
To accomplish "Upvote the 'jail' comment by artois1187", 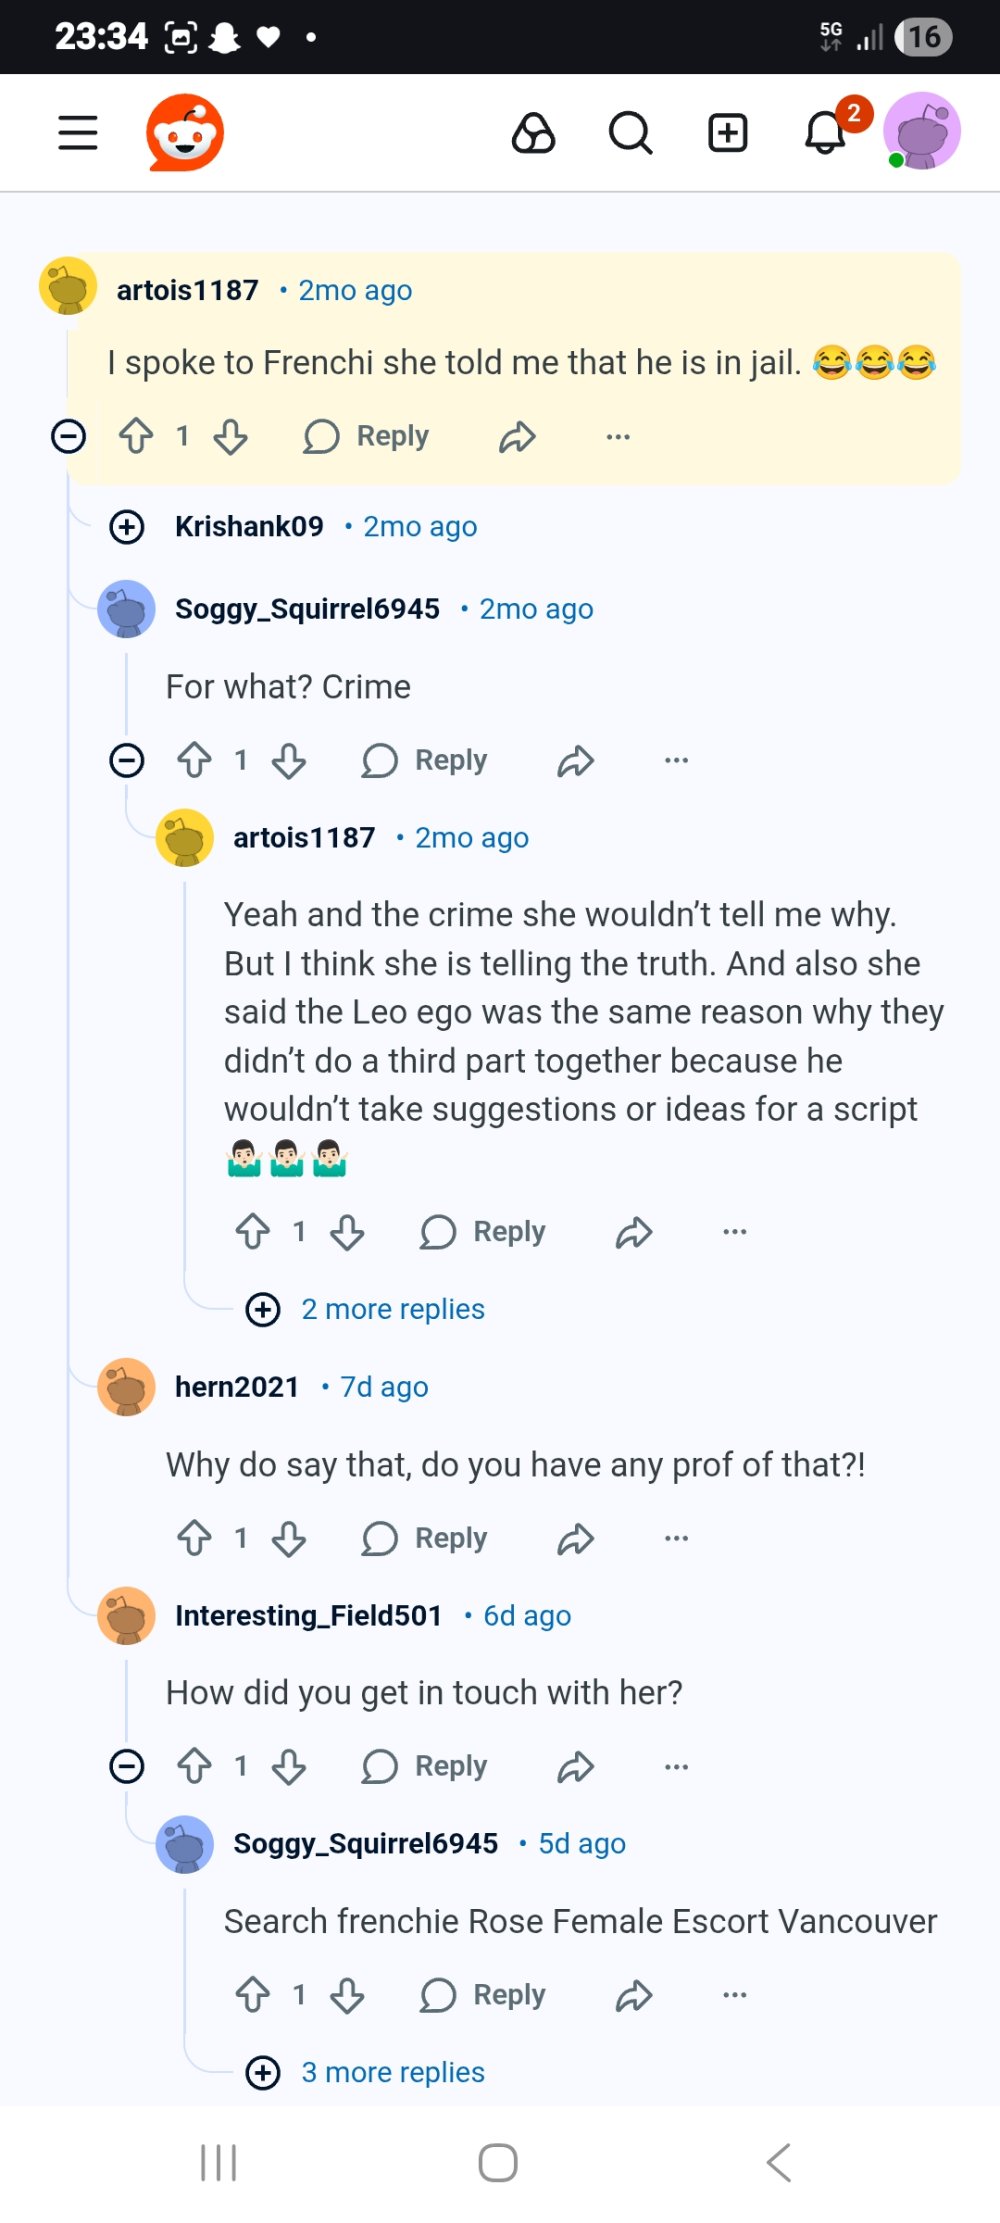I will [136, 436].
